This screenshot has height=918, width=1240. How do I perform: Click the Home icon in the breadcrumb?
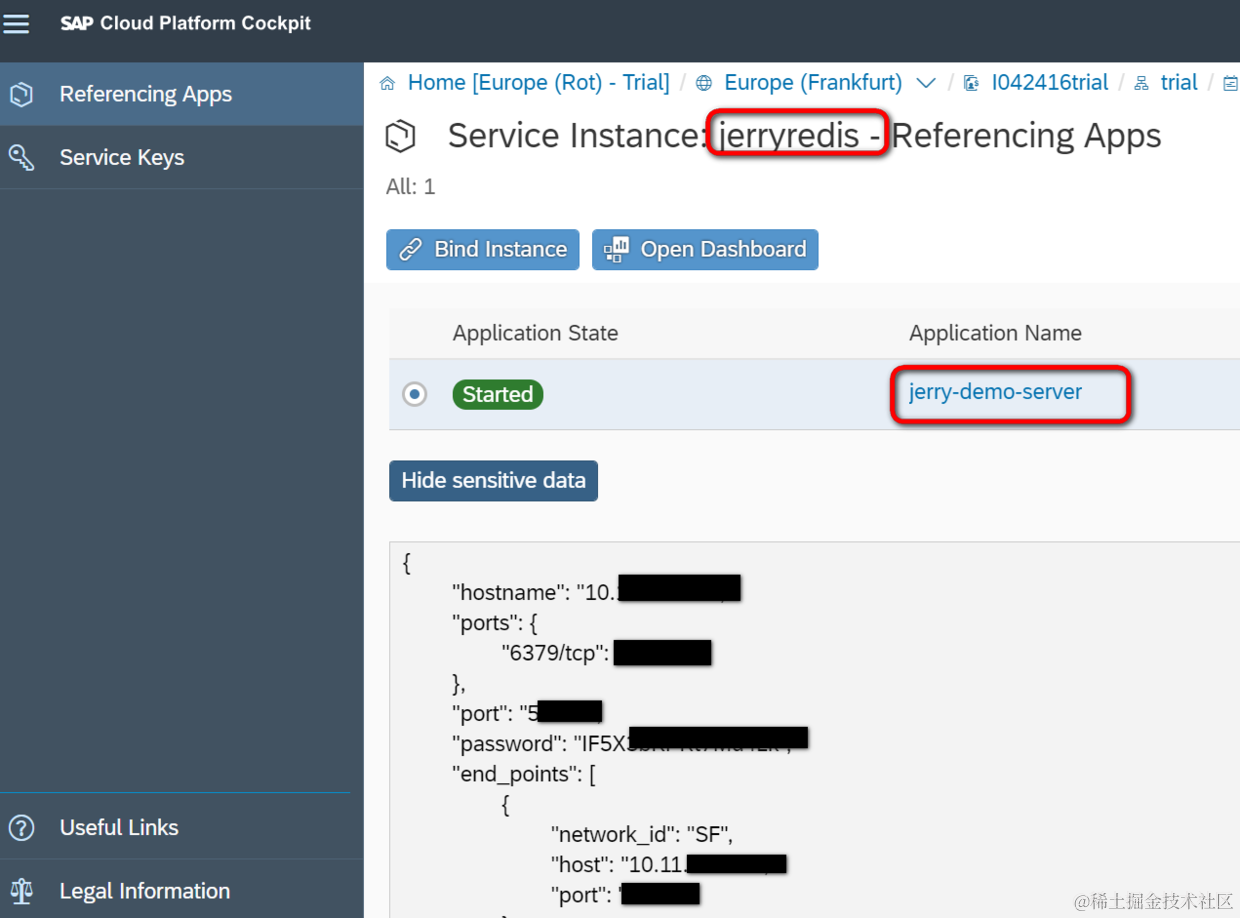point(388,83)
